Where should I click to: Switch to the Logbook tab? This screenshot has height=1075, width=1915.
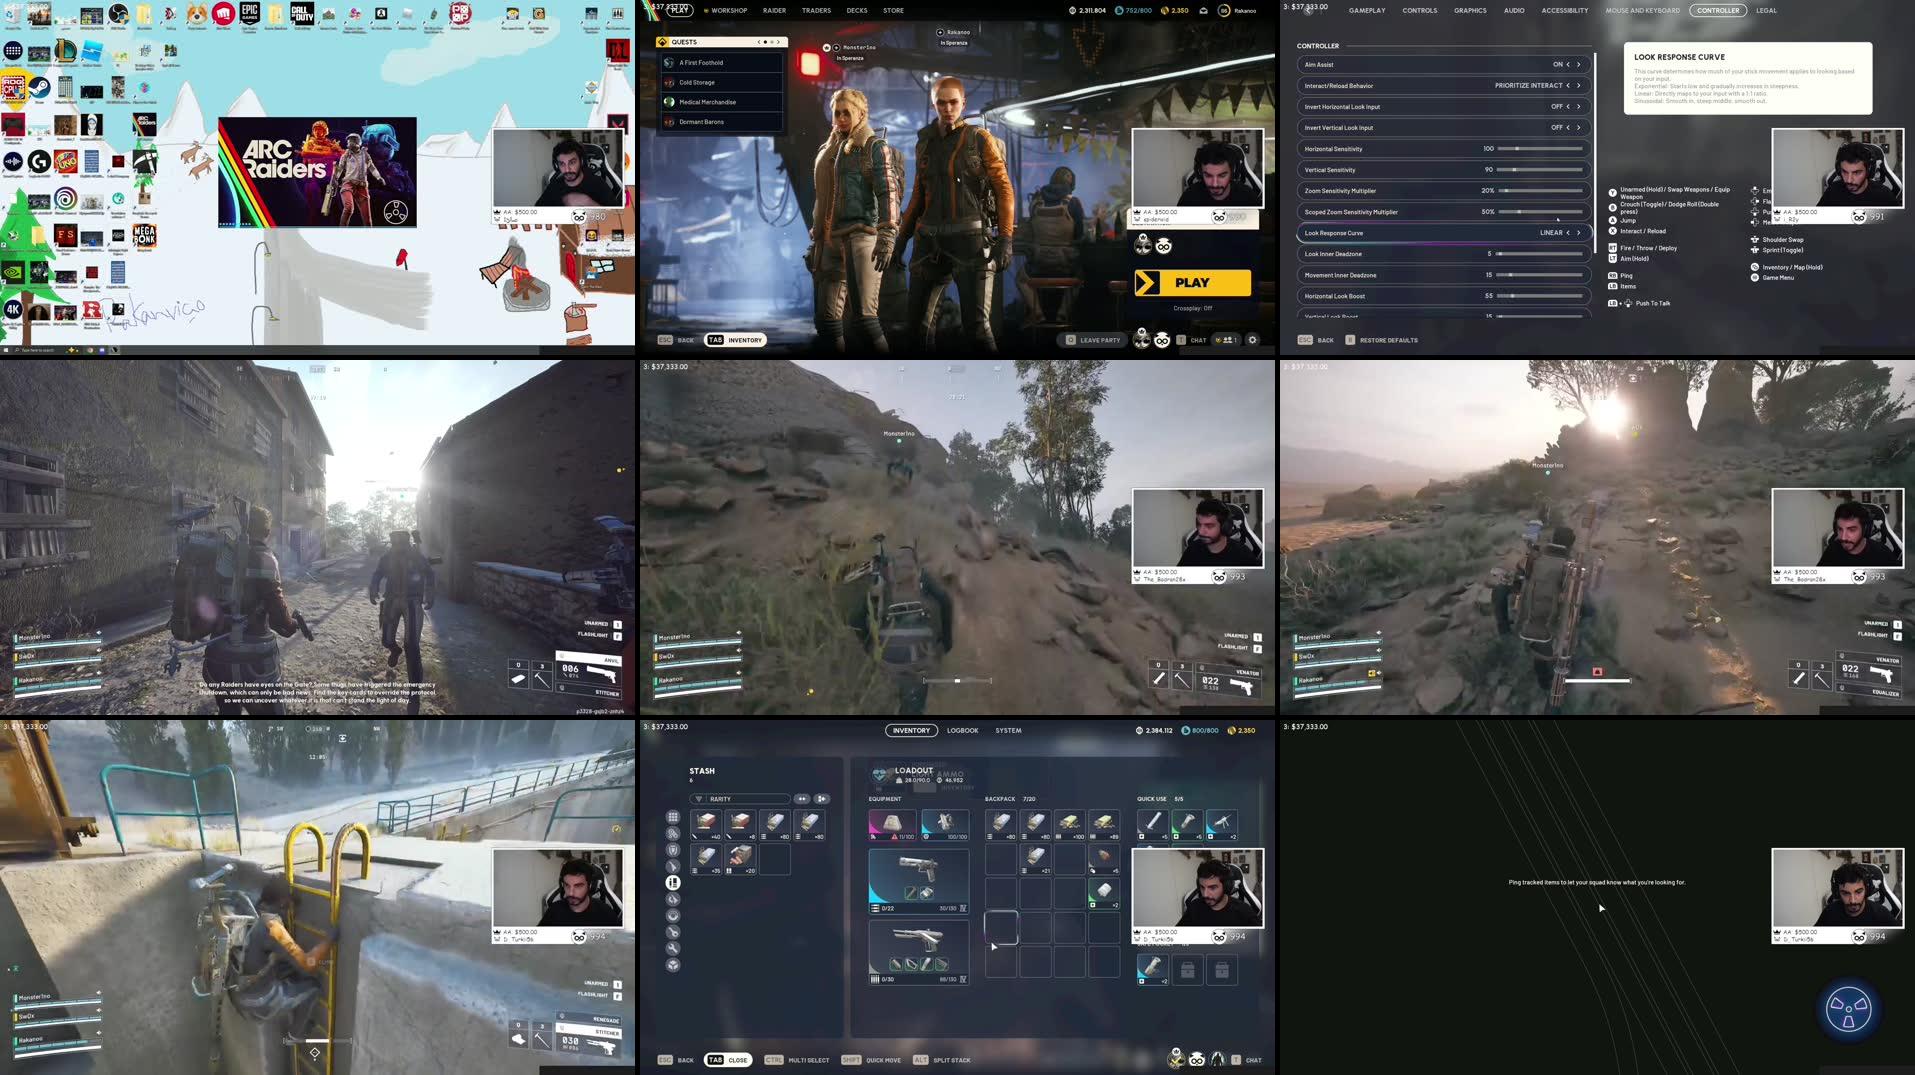(x=962, y=730)
